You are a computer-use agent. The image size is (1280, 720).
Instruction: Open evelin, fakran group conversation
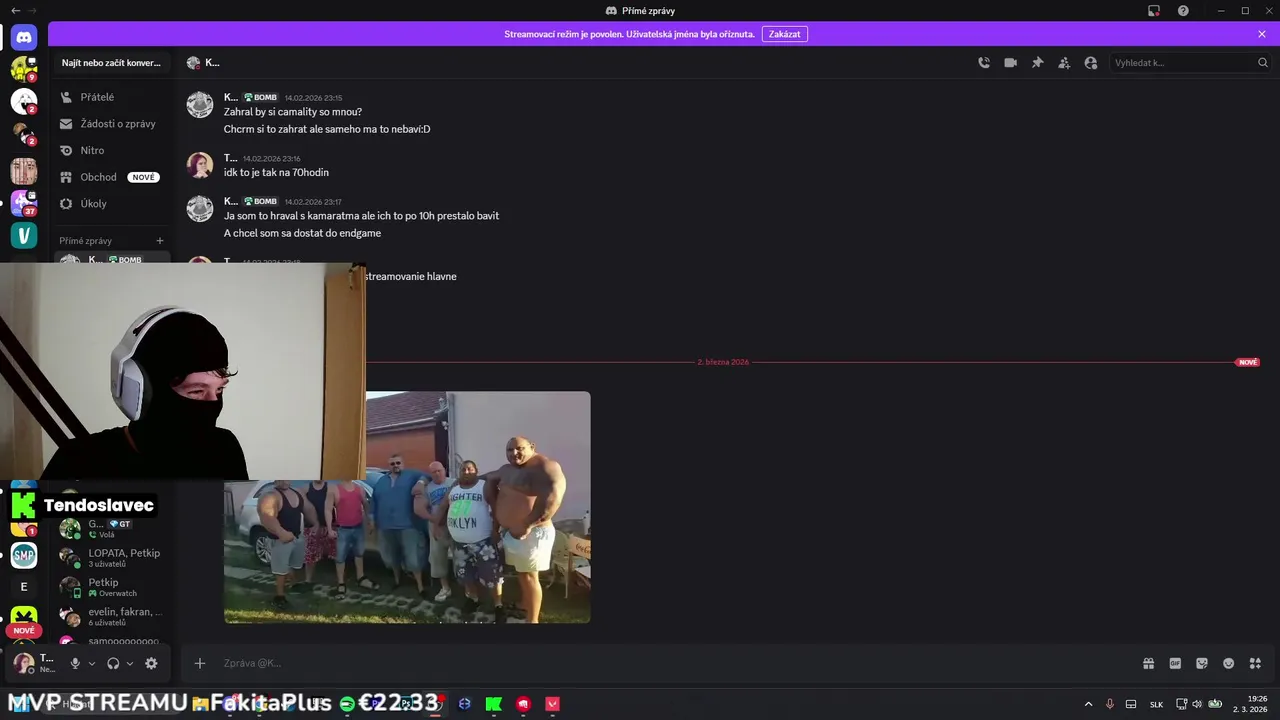click(x=110, y=616)
